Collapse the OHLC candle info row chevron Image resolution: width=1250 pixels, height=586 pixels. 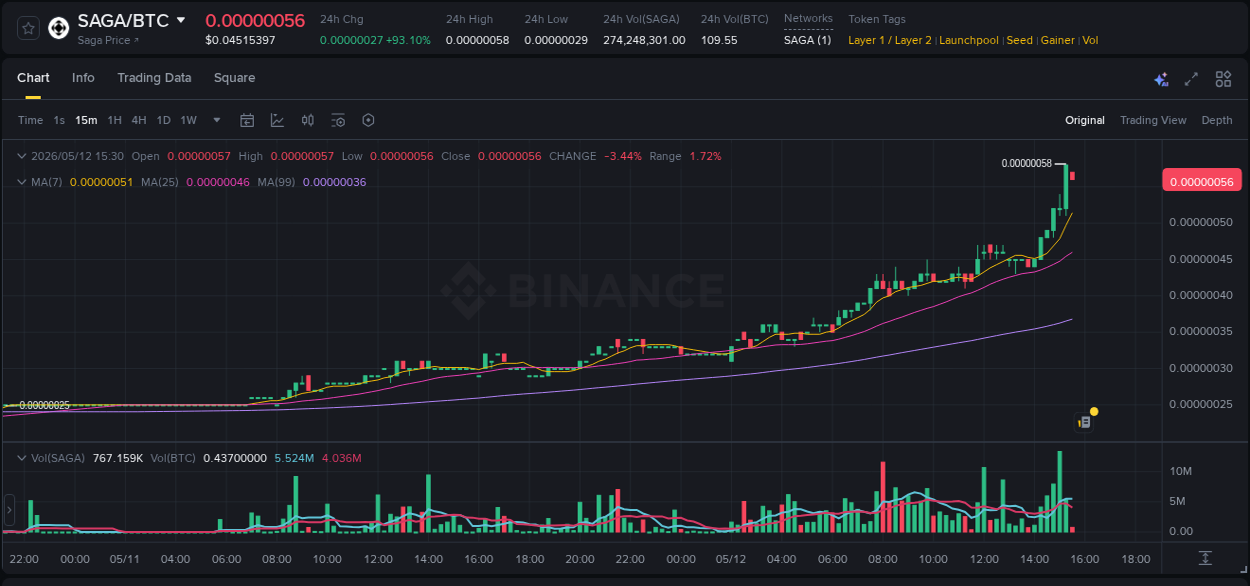coord(21,156)
